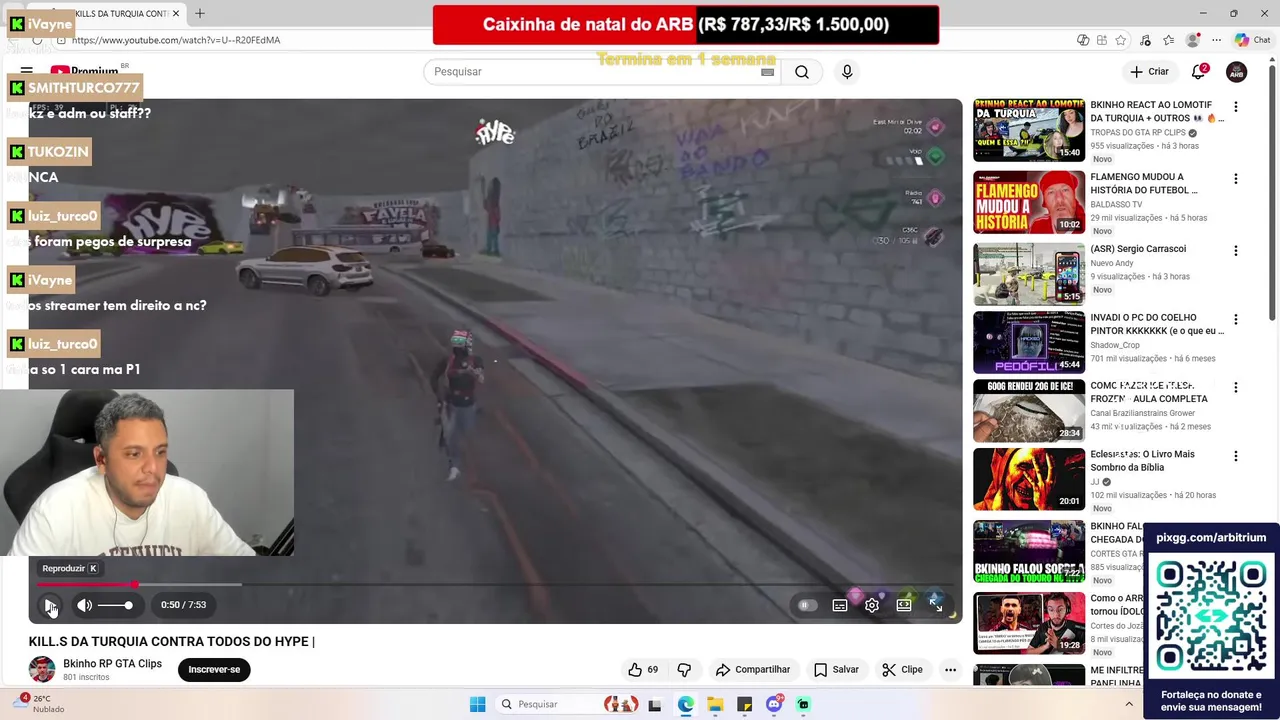Screen dimensions: 1280x720
Task: Click the YouTube Premium logo
Action: click(86, 72)
